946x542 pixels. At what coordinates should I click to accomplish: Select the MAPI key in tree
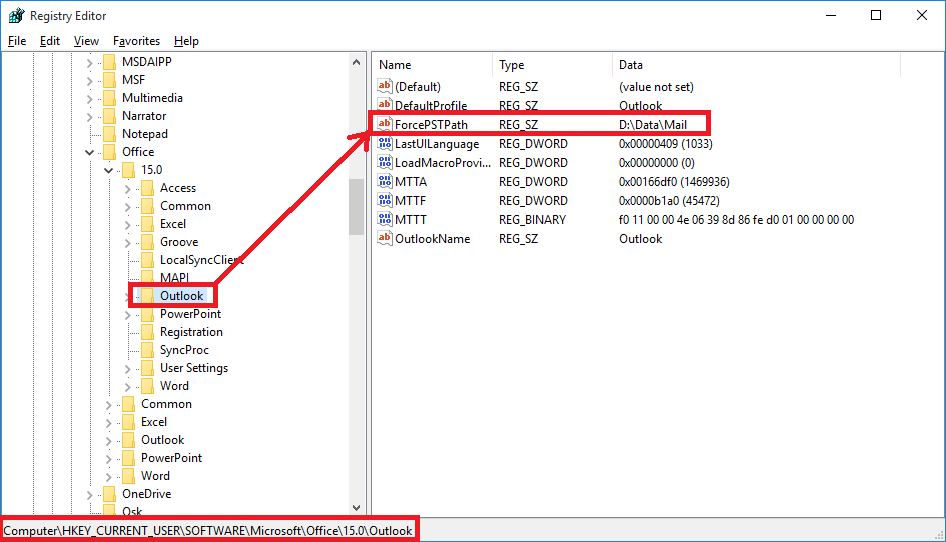point(174,278)
